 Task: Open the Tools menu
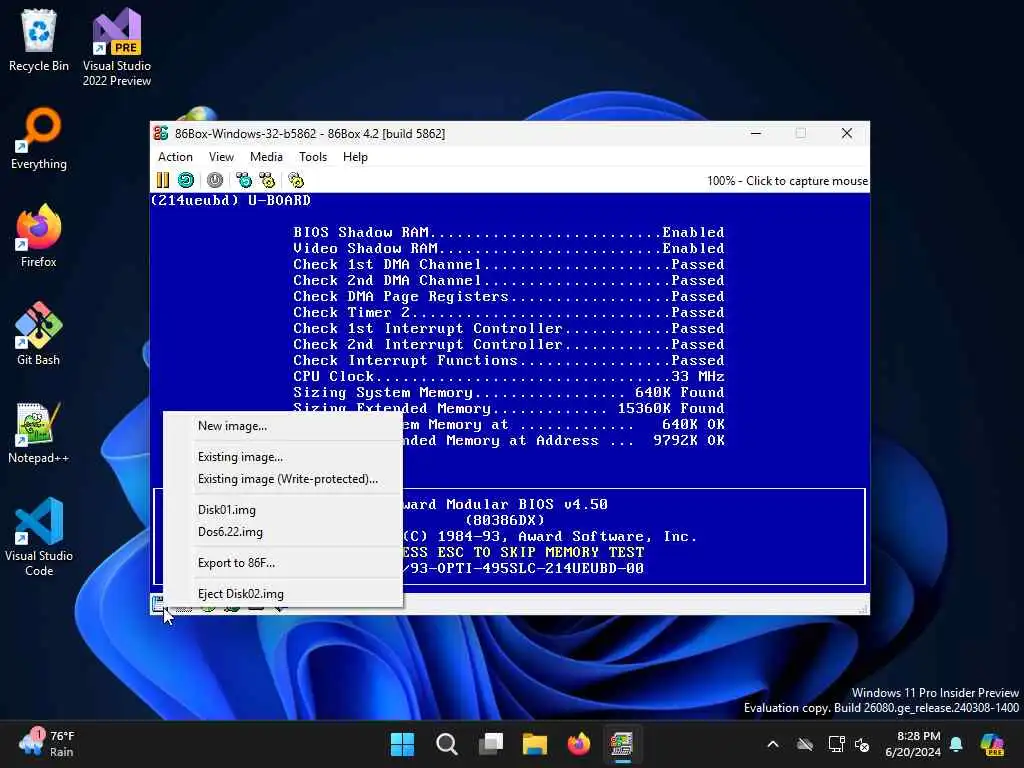pyautogui.click(x=313, y=157)
